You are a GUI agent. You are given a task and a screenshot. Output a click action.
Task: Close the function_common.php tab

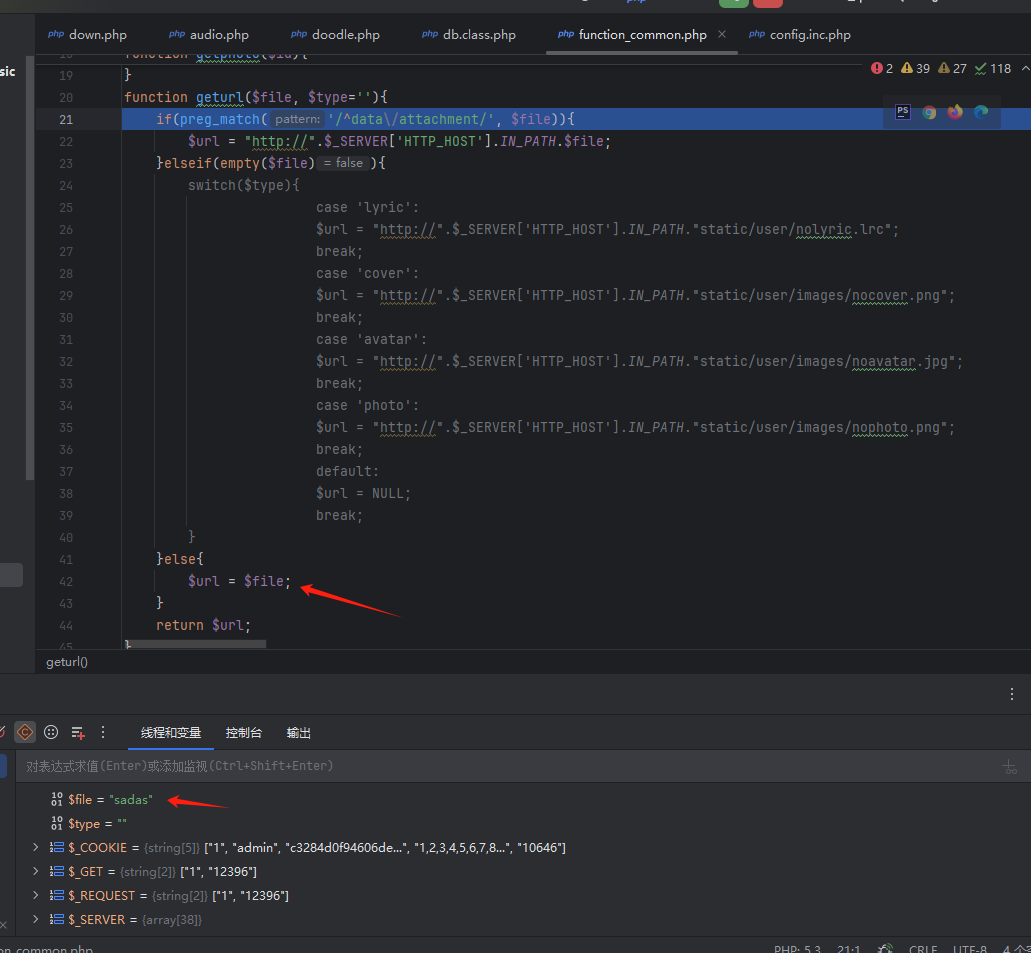(722, 35)
